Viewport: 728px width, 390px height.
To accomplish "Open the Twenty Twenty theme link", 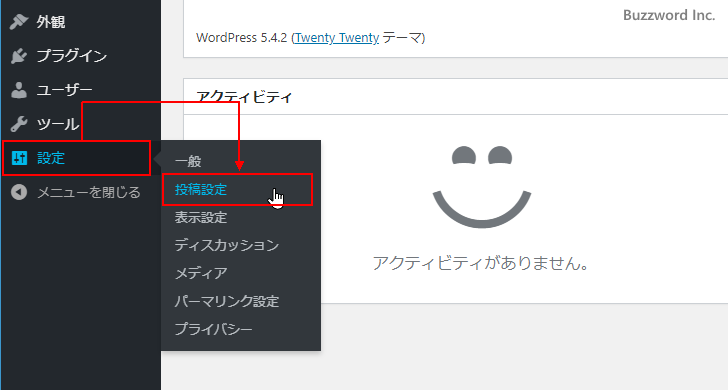I will point(337,38).
